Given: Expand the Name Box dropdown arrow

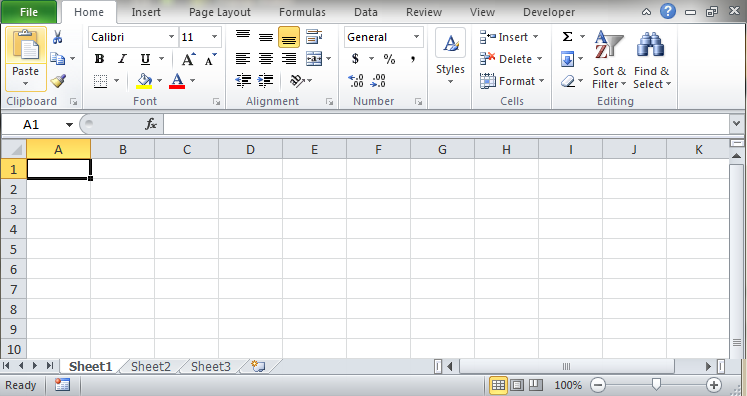Looking at the screenshot, I should 70,125.
